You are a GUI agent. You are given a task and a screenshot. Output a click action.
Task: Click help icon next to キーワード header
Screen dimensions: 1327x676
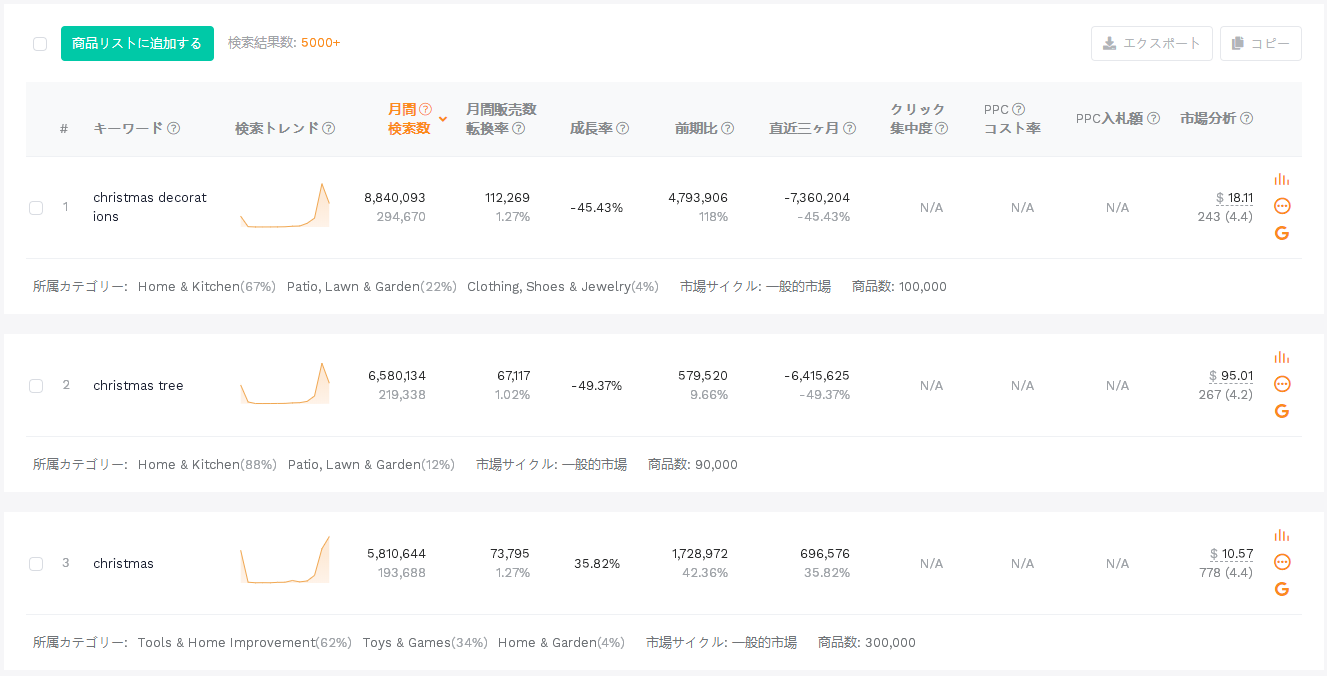pyautogui.click(x=174, y=128)
